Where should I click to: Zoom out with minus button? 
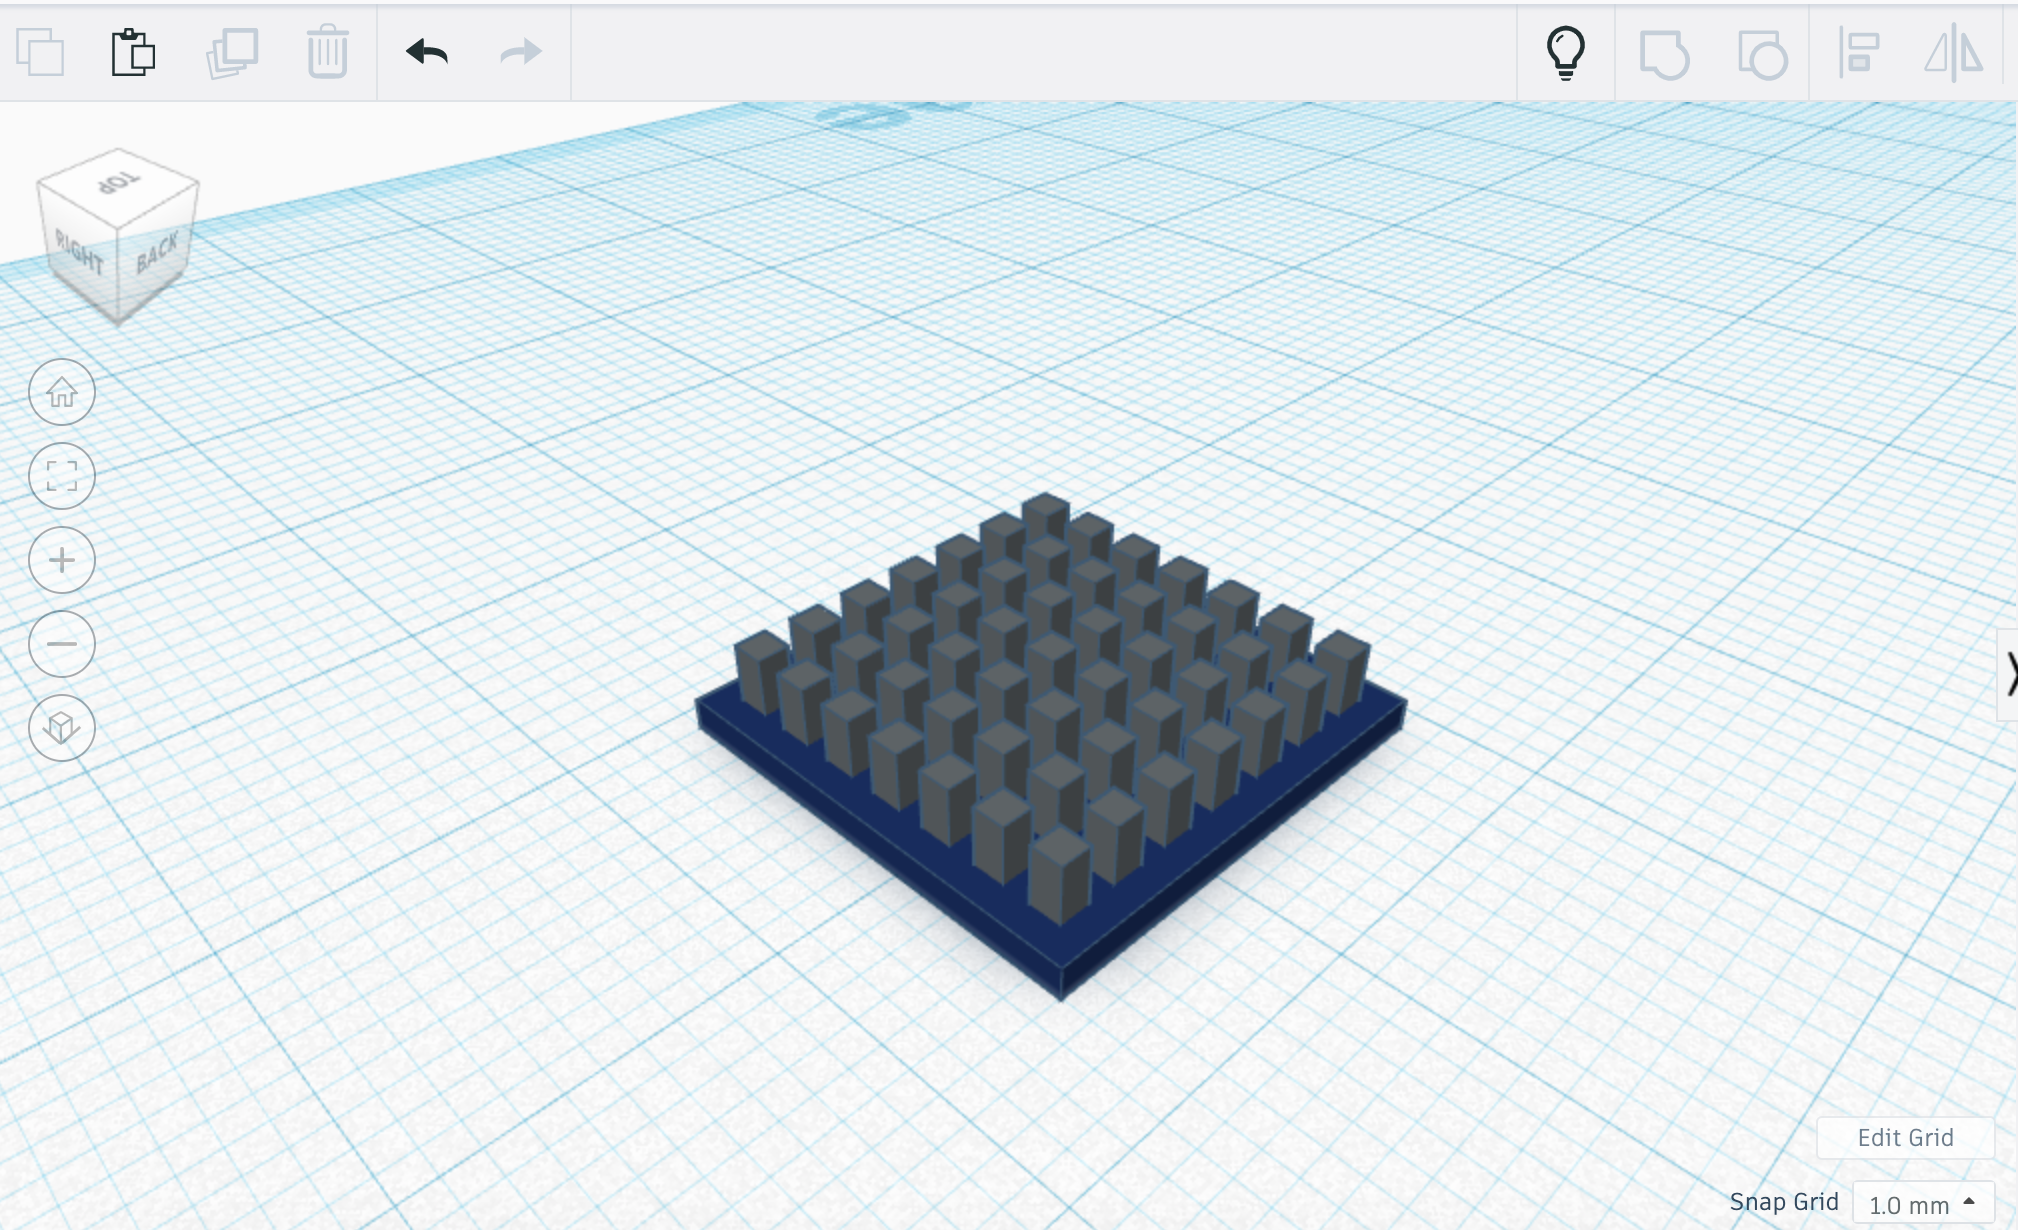62,644
